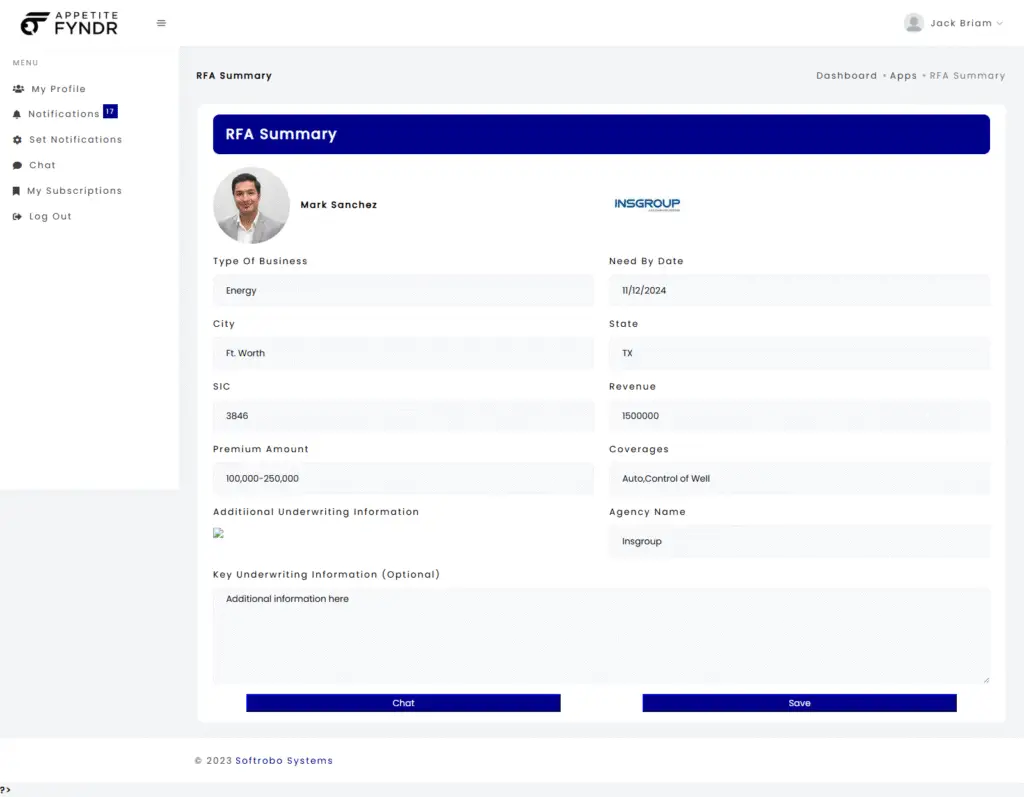Viewport: 1024px width, 797px height.
Task: Click the Notifications bell icon
Action: tap(17, 114)
